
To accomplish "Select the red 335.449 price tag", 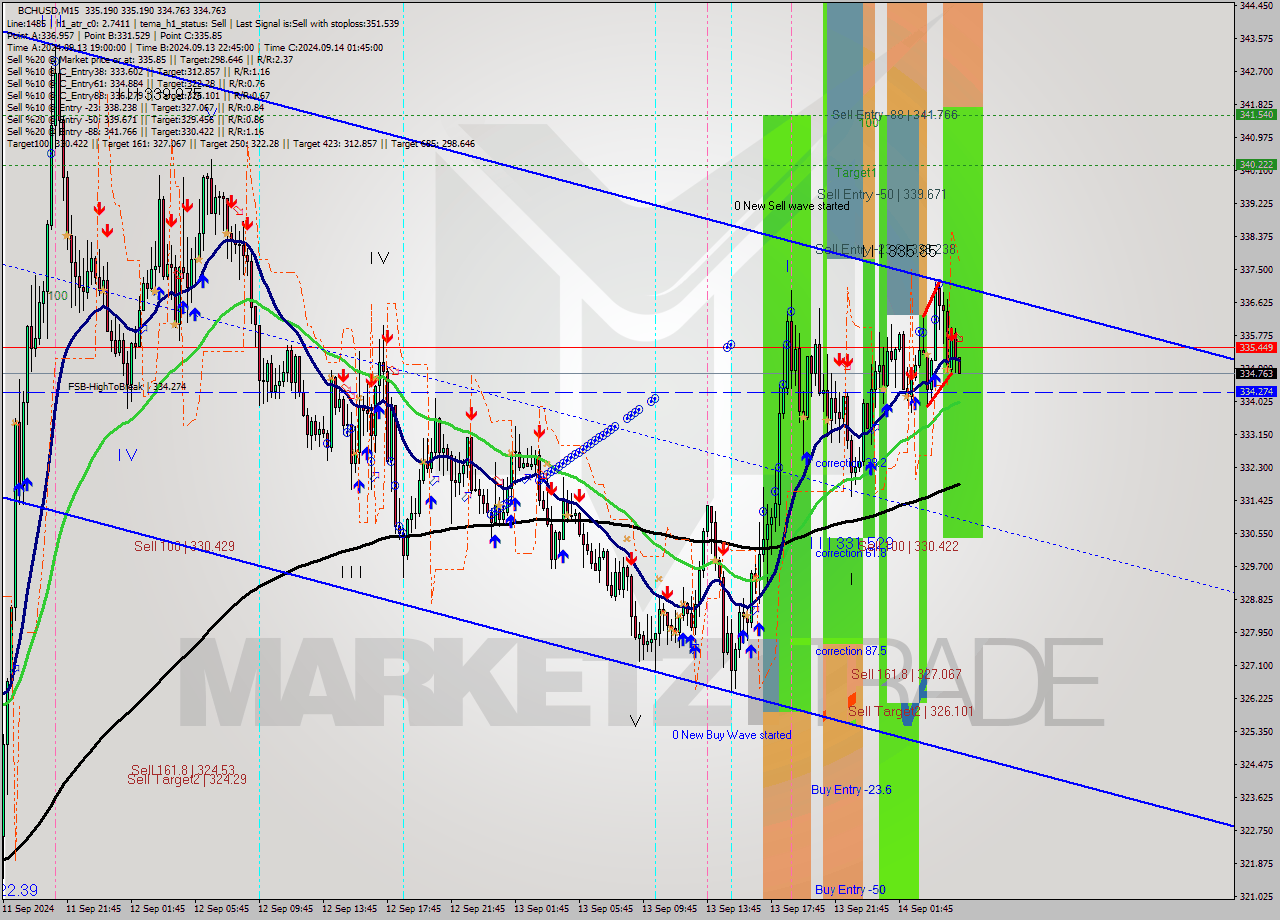I will 1255,348.
